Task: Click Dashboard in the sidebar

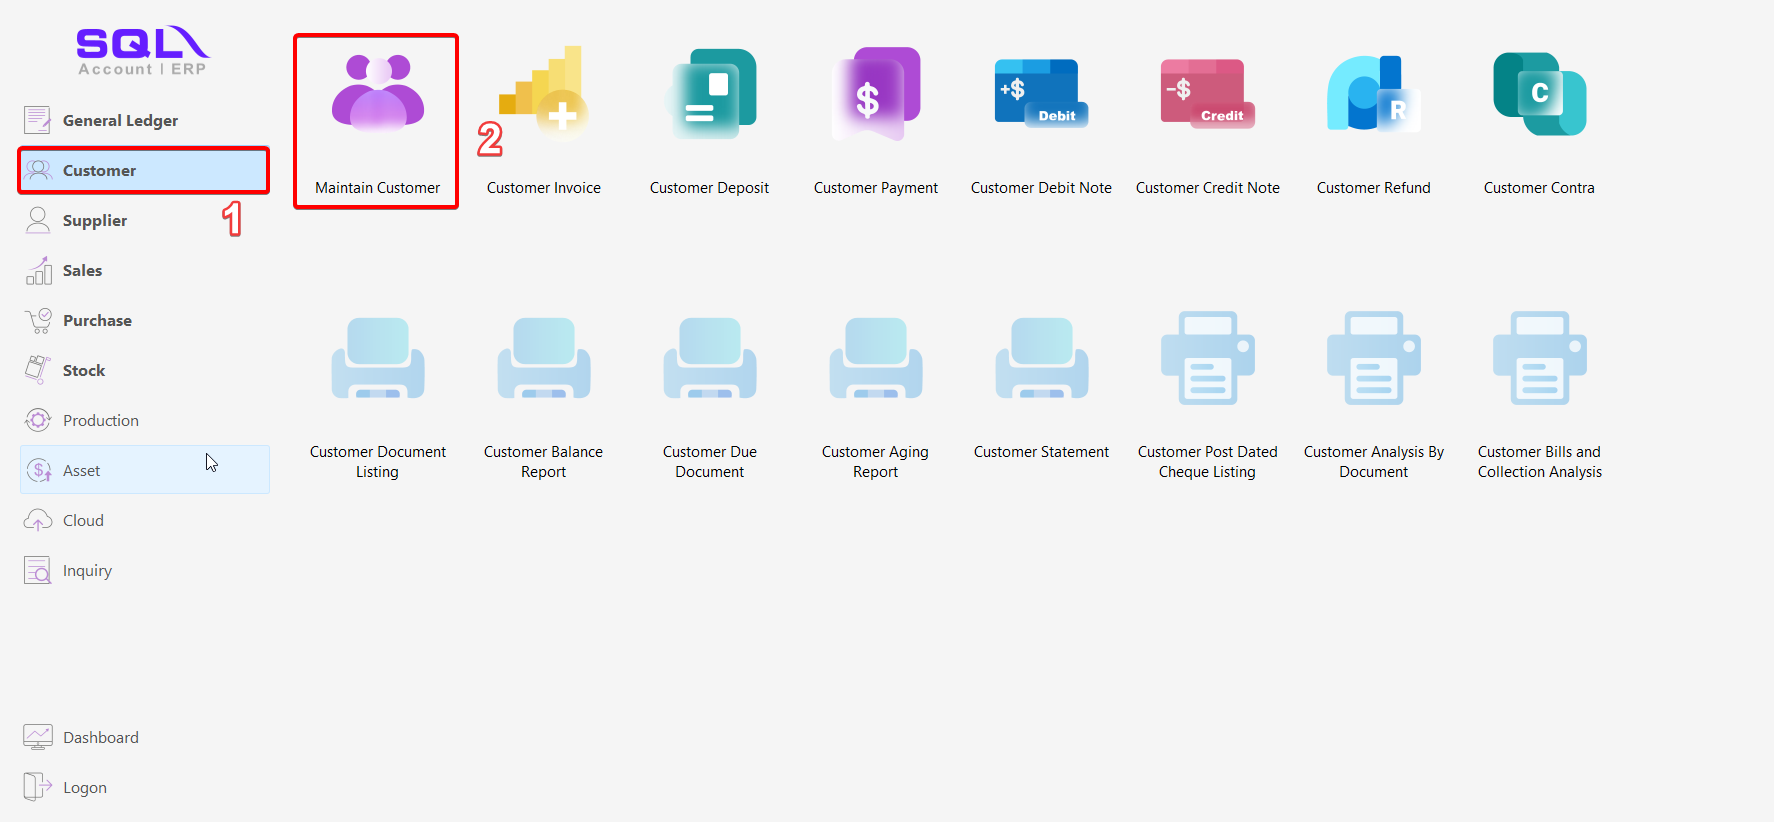Action: (100, 738)
